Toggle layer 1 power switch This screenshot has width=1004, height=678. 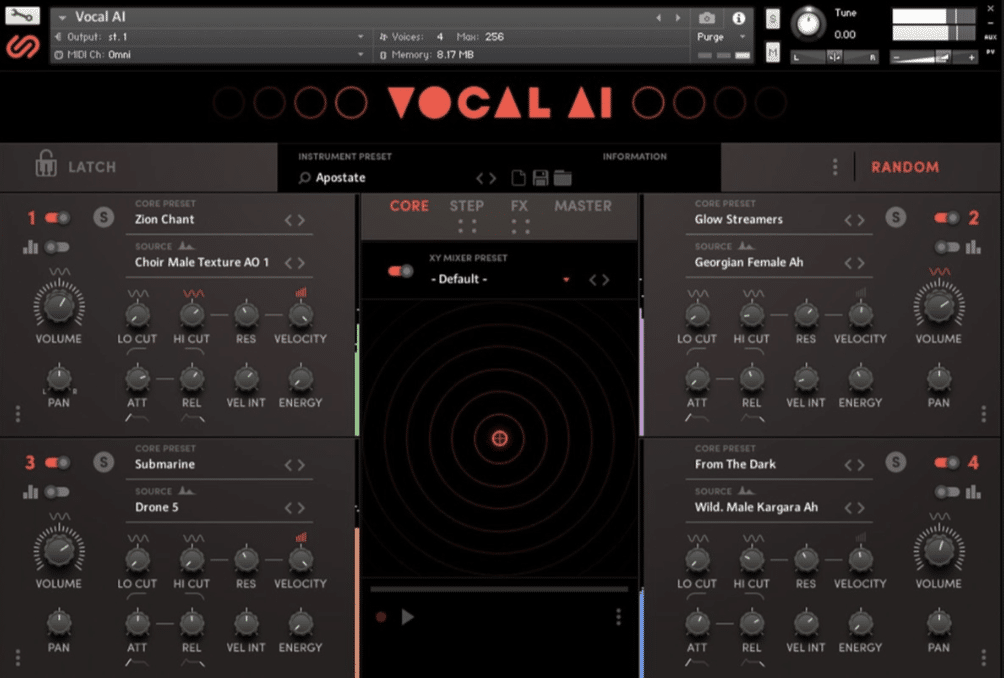pos(57,218)
